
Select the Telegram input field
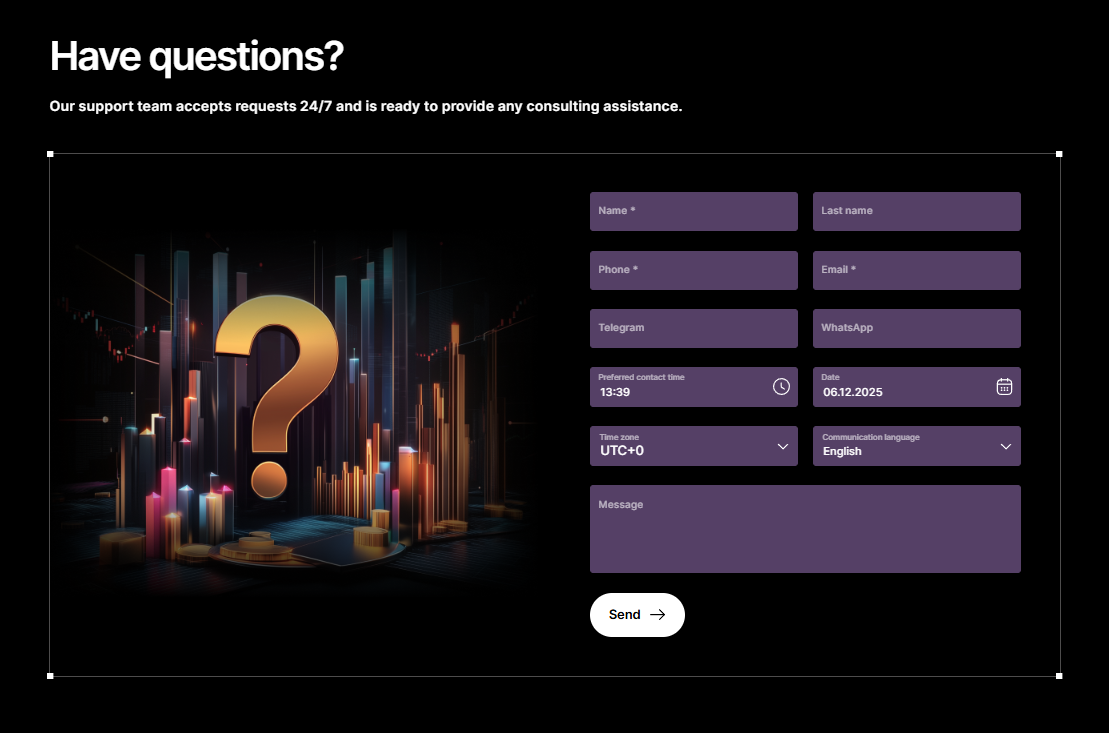click(693, 329)
